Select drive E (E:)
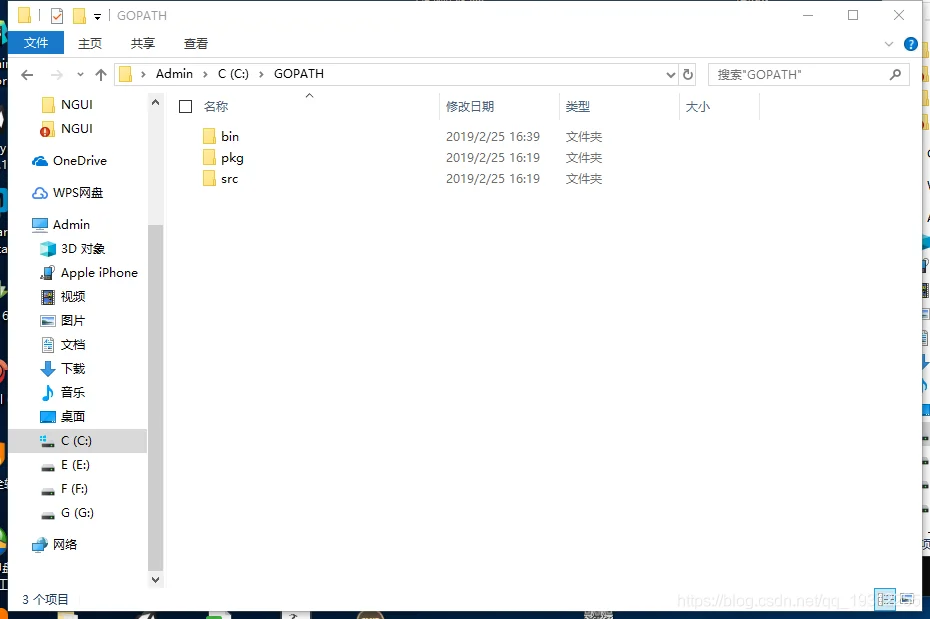930x619 pixels. click(65, 465)
